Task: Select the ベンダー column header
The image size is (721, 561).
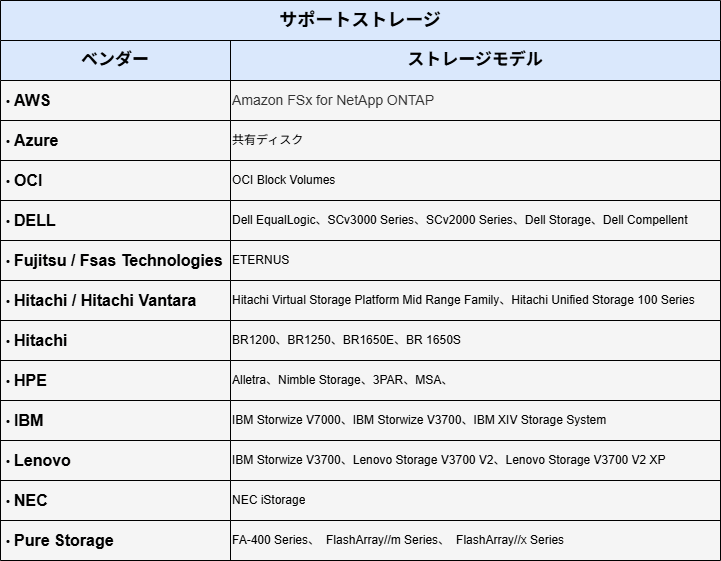Action: (115, 60)
